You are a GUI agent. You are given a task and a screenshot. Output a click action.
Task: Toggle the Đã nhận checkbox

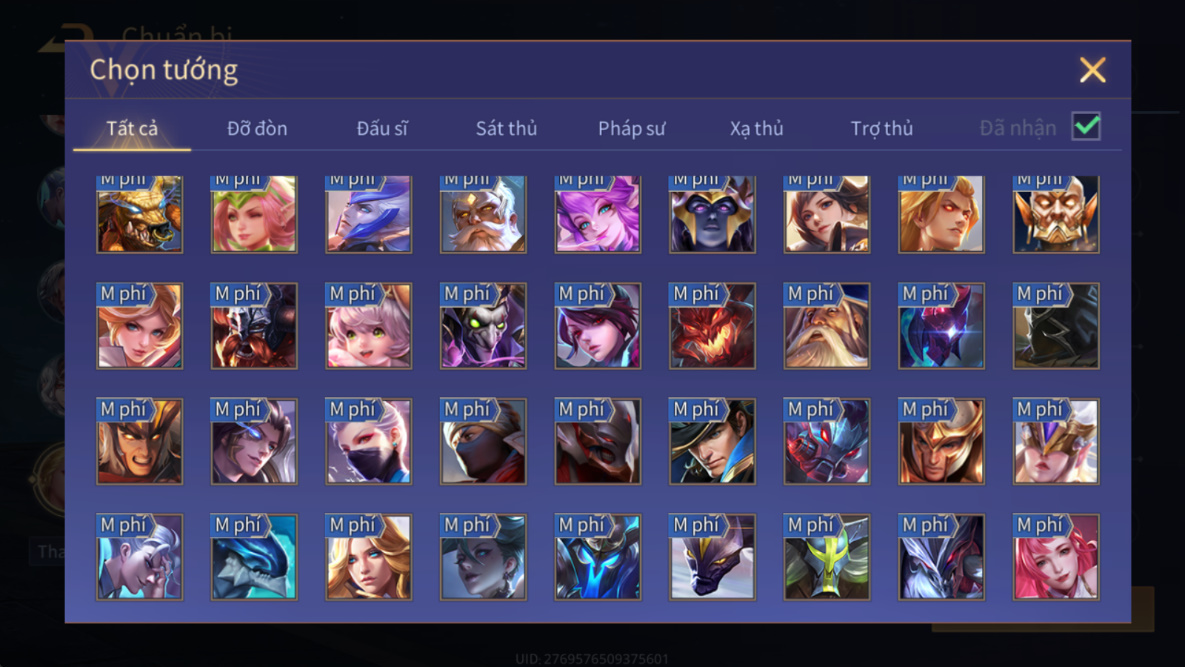(x=1086, y=126)
